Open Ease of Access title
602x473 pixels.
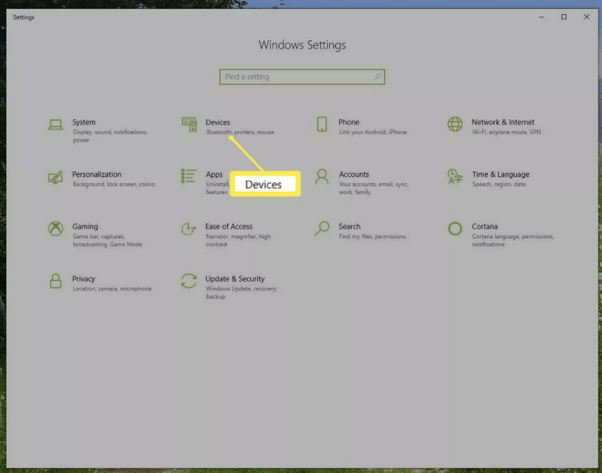229,227
